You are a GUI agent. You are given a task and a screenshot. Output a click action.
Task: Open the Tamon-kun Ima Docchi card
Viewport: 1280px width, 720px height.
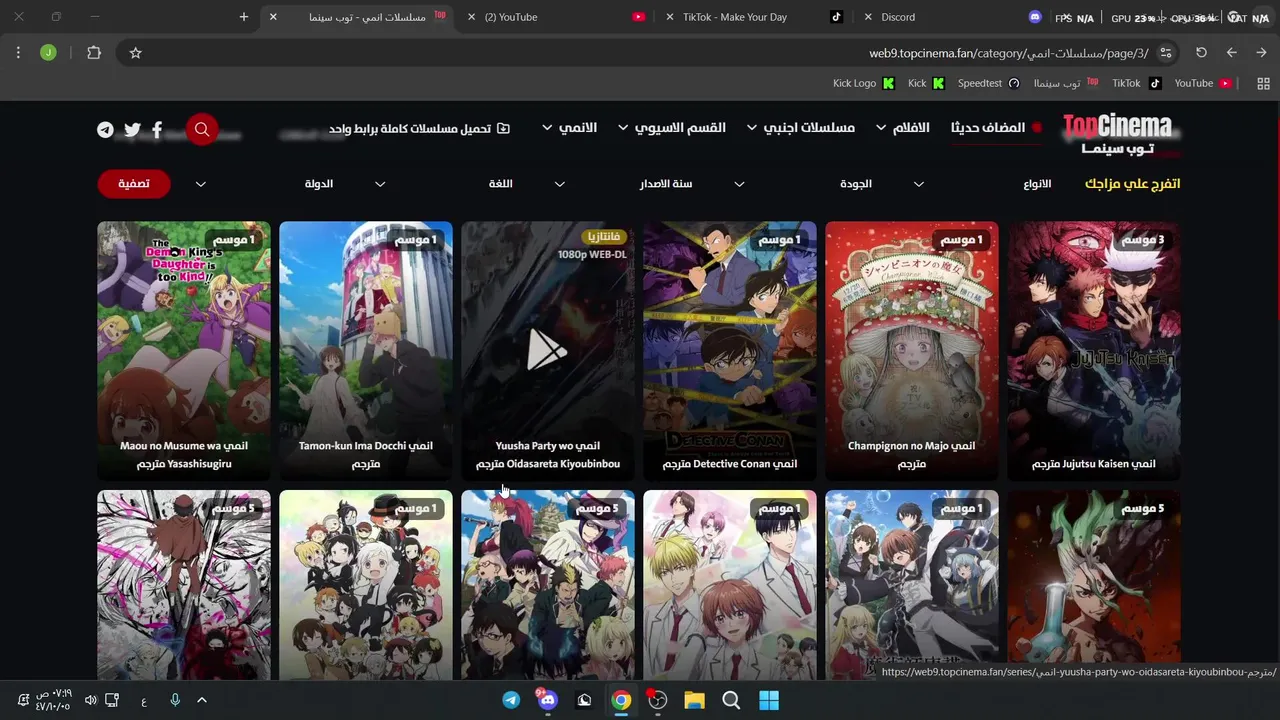[366, 350]
